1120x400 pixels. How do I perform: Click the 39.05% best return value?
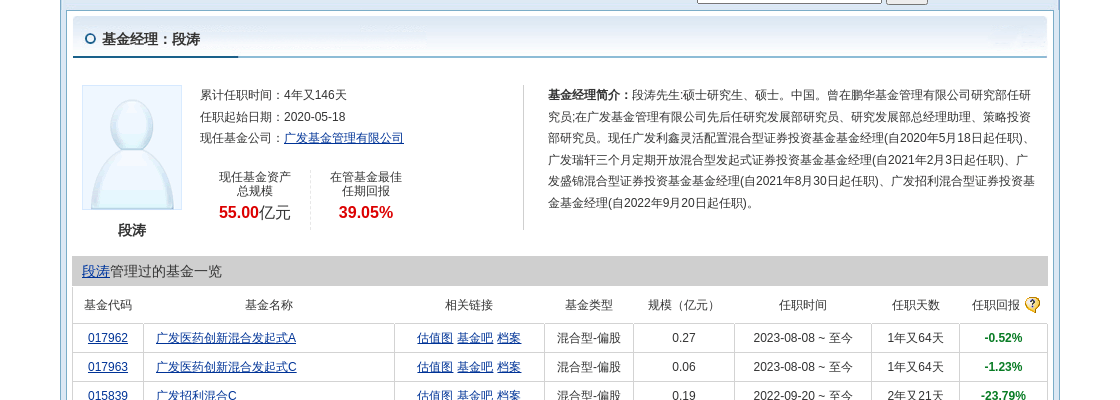tap(366, 212)
